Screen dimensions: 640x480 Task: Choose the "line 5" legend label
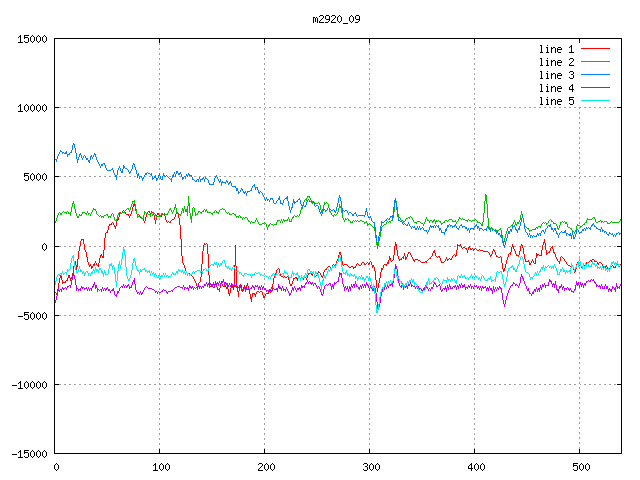point(556,101)
